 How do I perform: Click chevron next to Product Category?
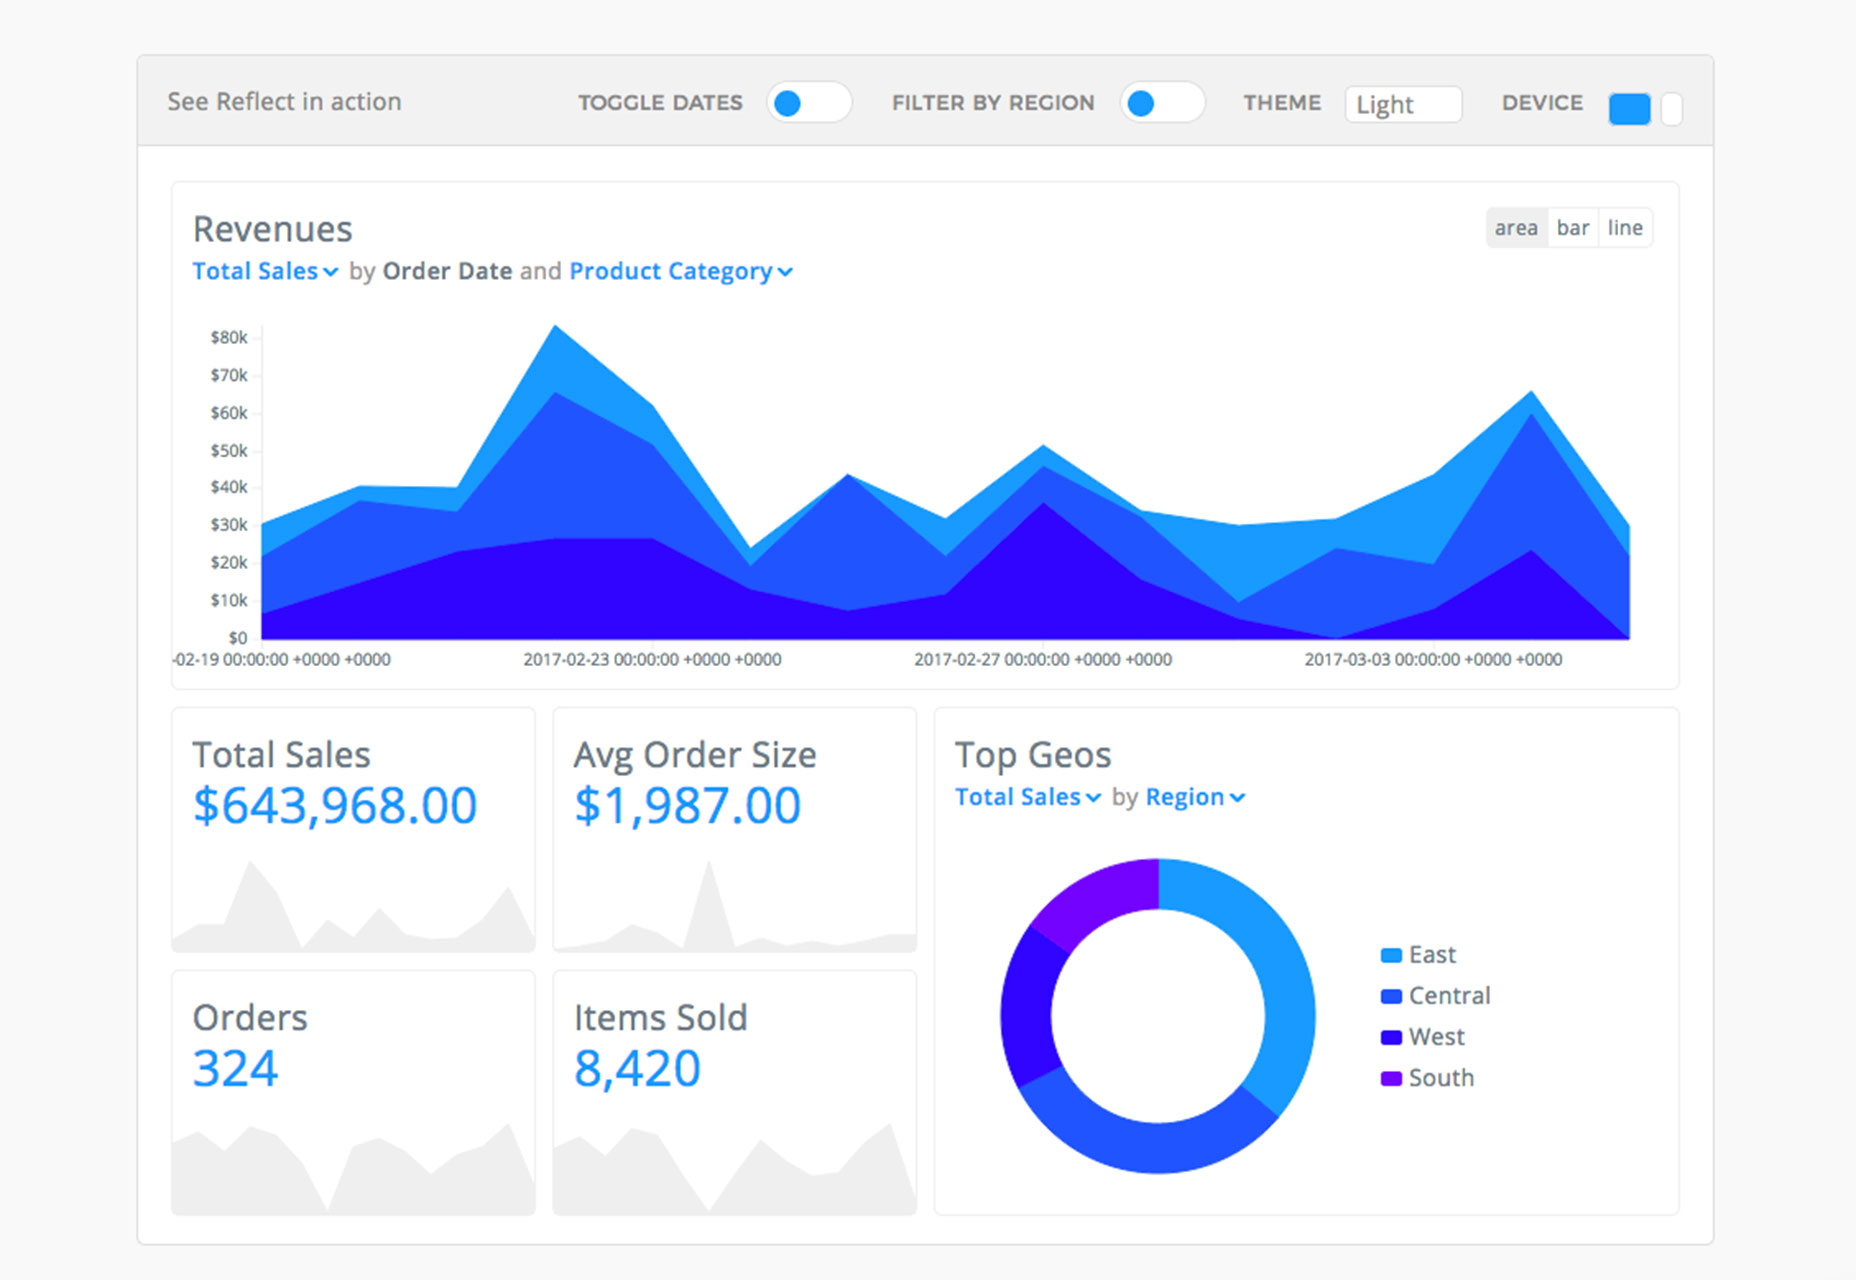coord(785,272)
